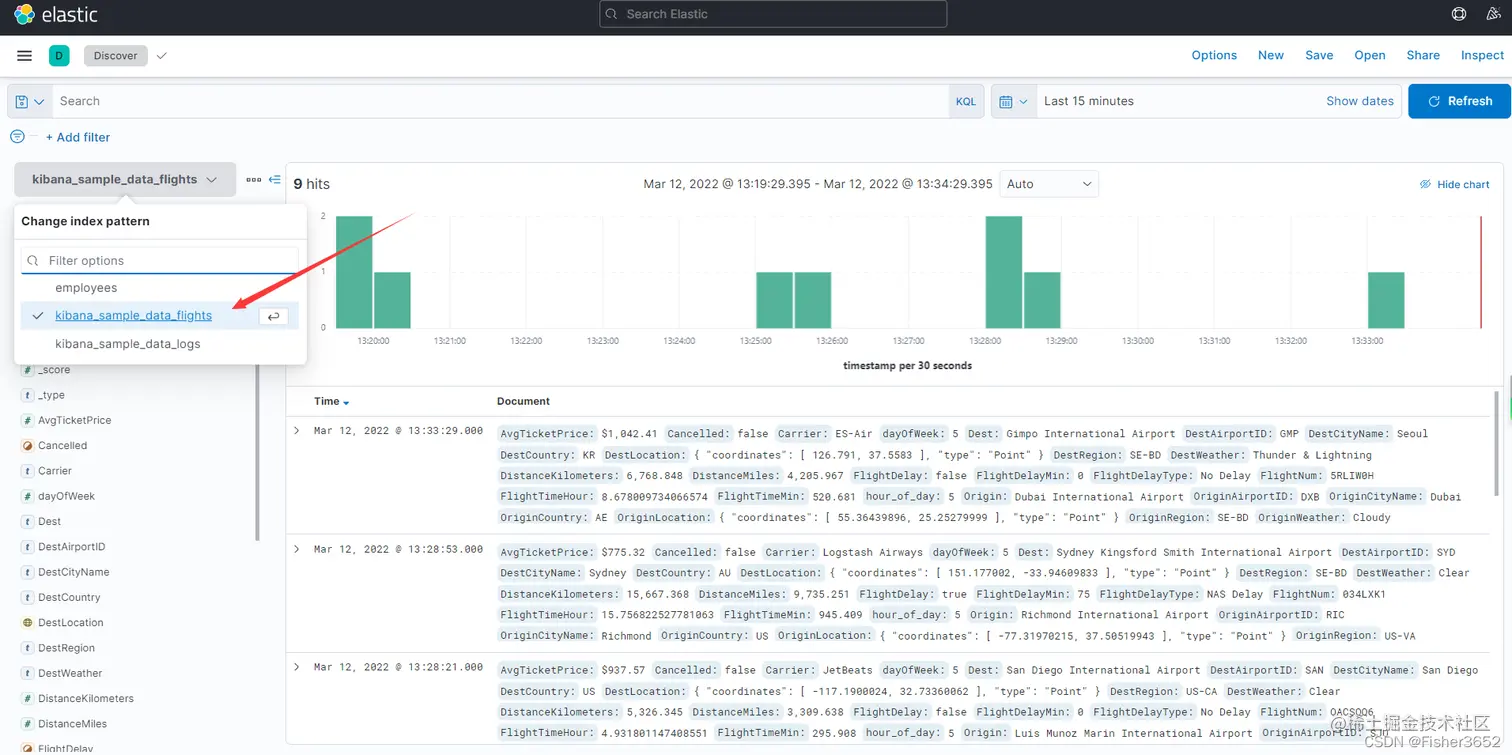Image resolution: width=1512 pixels, height=755 pixels.
Task: Click the Hide chart icon
Action: click(x=1425, y=185)
